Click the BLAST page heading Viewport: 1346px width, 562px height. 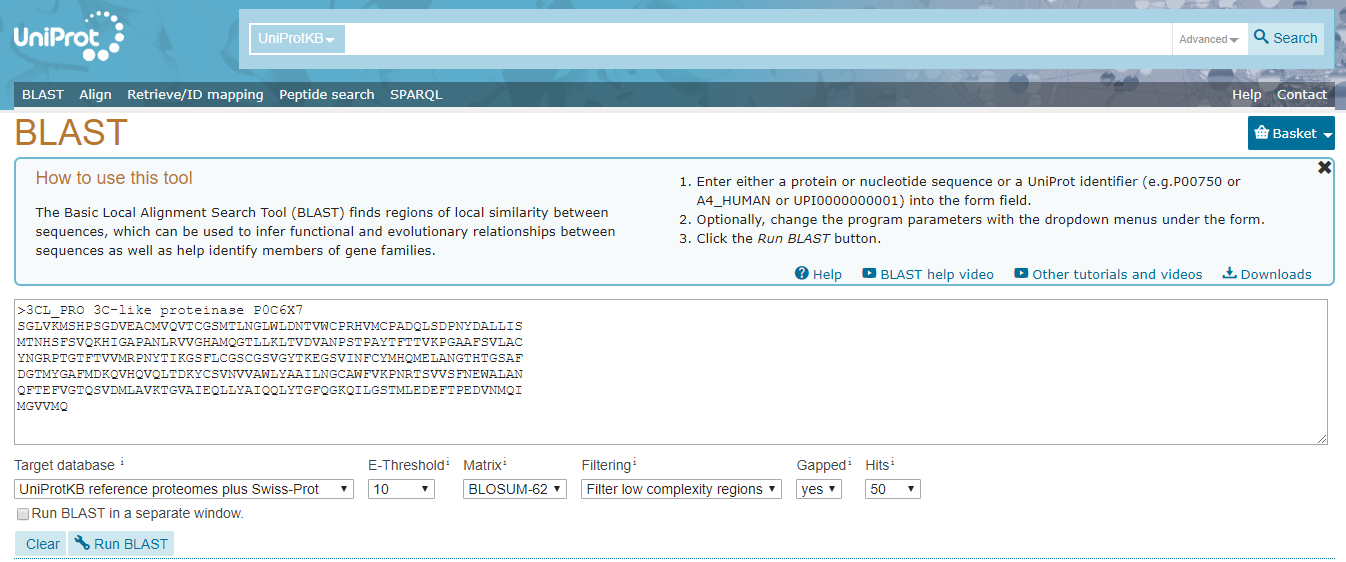click(71, 133)
